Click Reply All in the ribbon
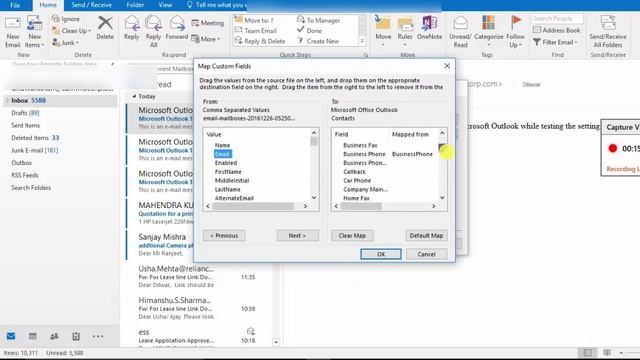Viewport: 640px width, 360px height. point(153,32)
